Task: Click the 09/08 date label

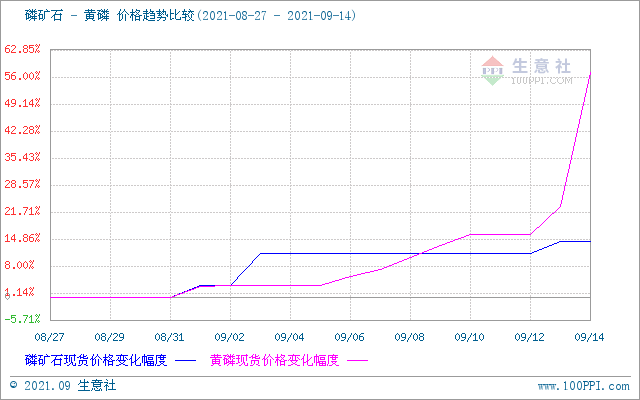Action: pyautogui.click(x=409, y=337)
